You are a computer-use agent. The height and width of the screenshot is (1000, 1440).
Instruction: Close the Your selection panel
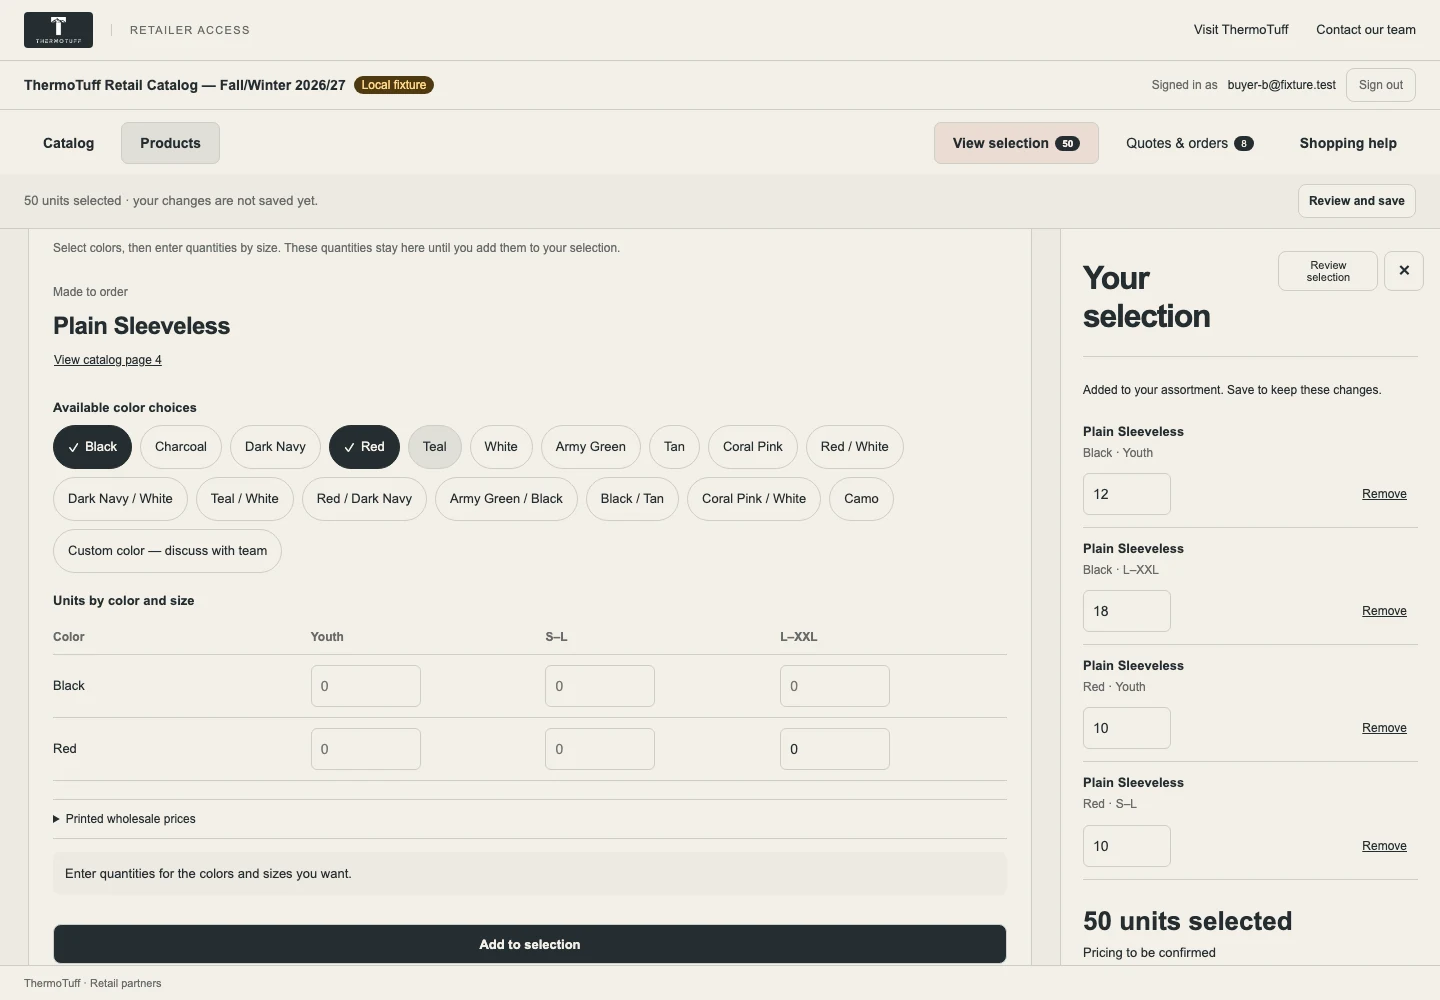(x=1404, y=271)
